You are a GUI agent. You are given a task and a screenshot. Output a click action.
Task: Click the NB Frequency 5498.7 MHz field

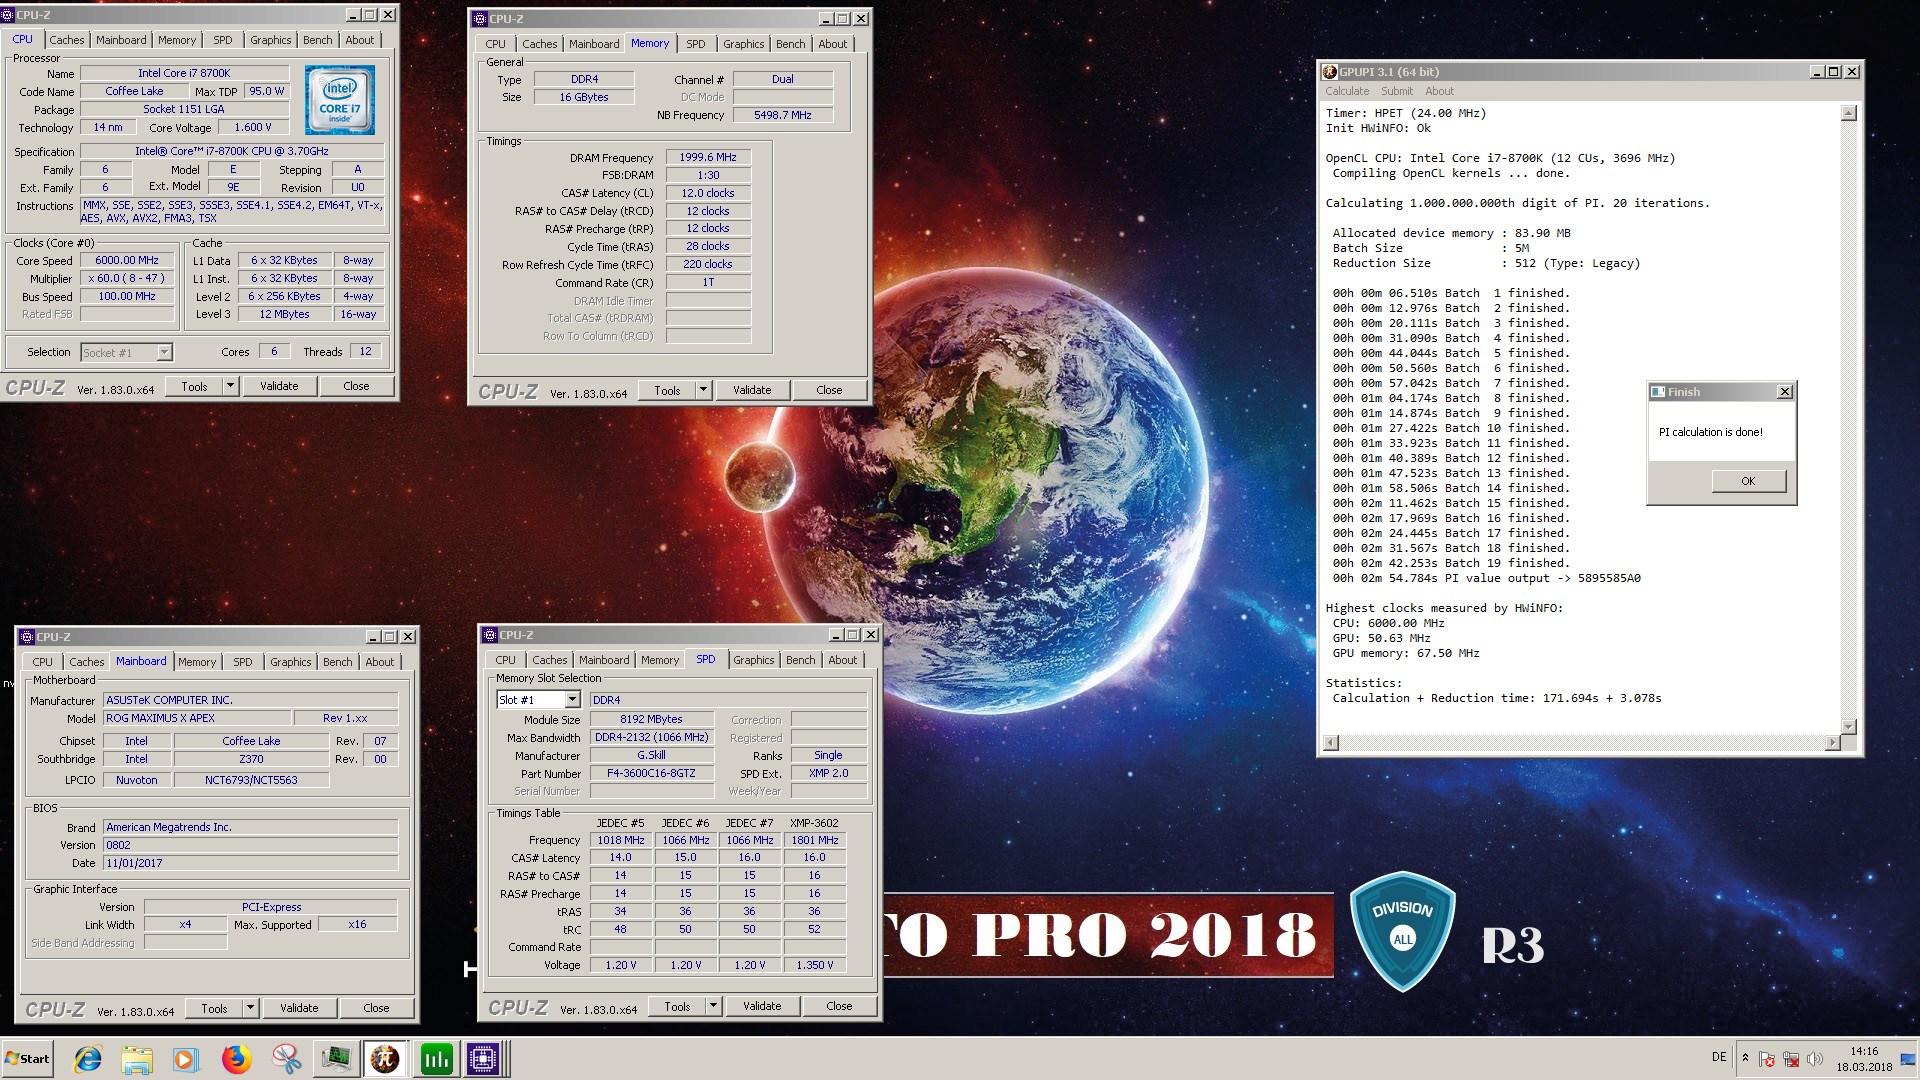coord(783,115)
